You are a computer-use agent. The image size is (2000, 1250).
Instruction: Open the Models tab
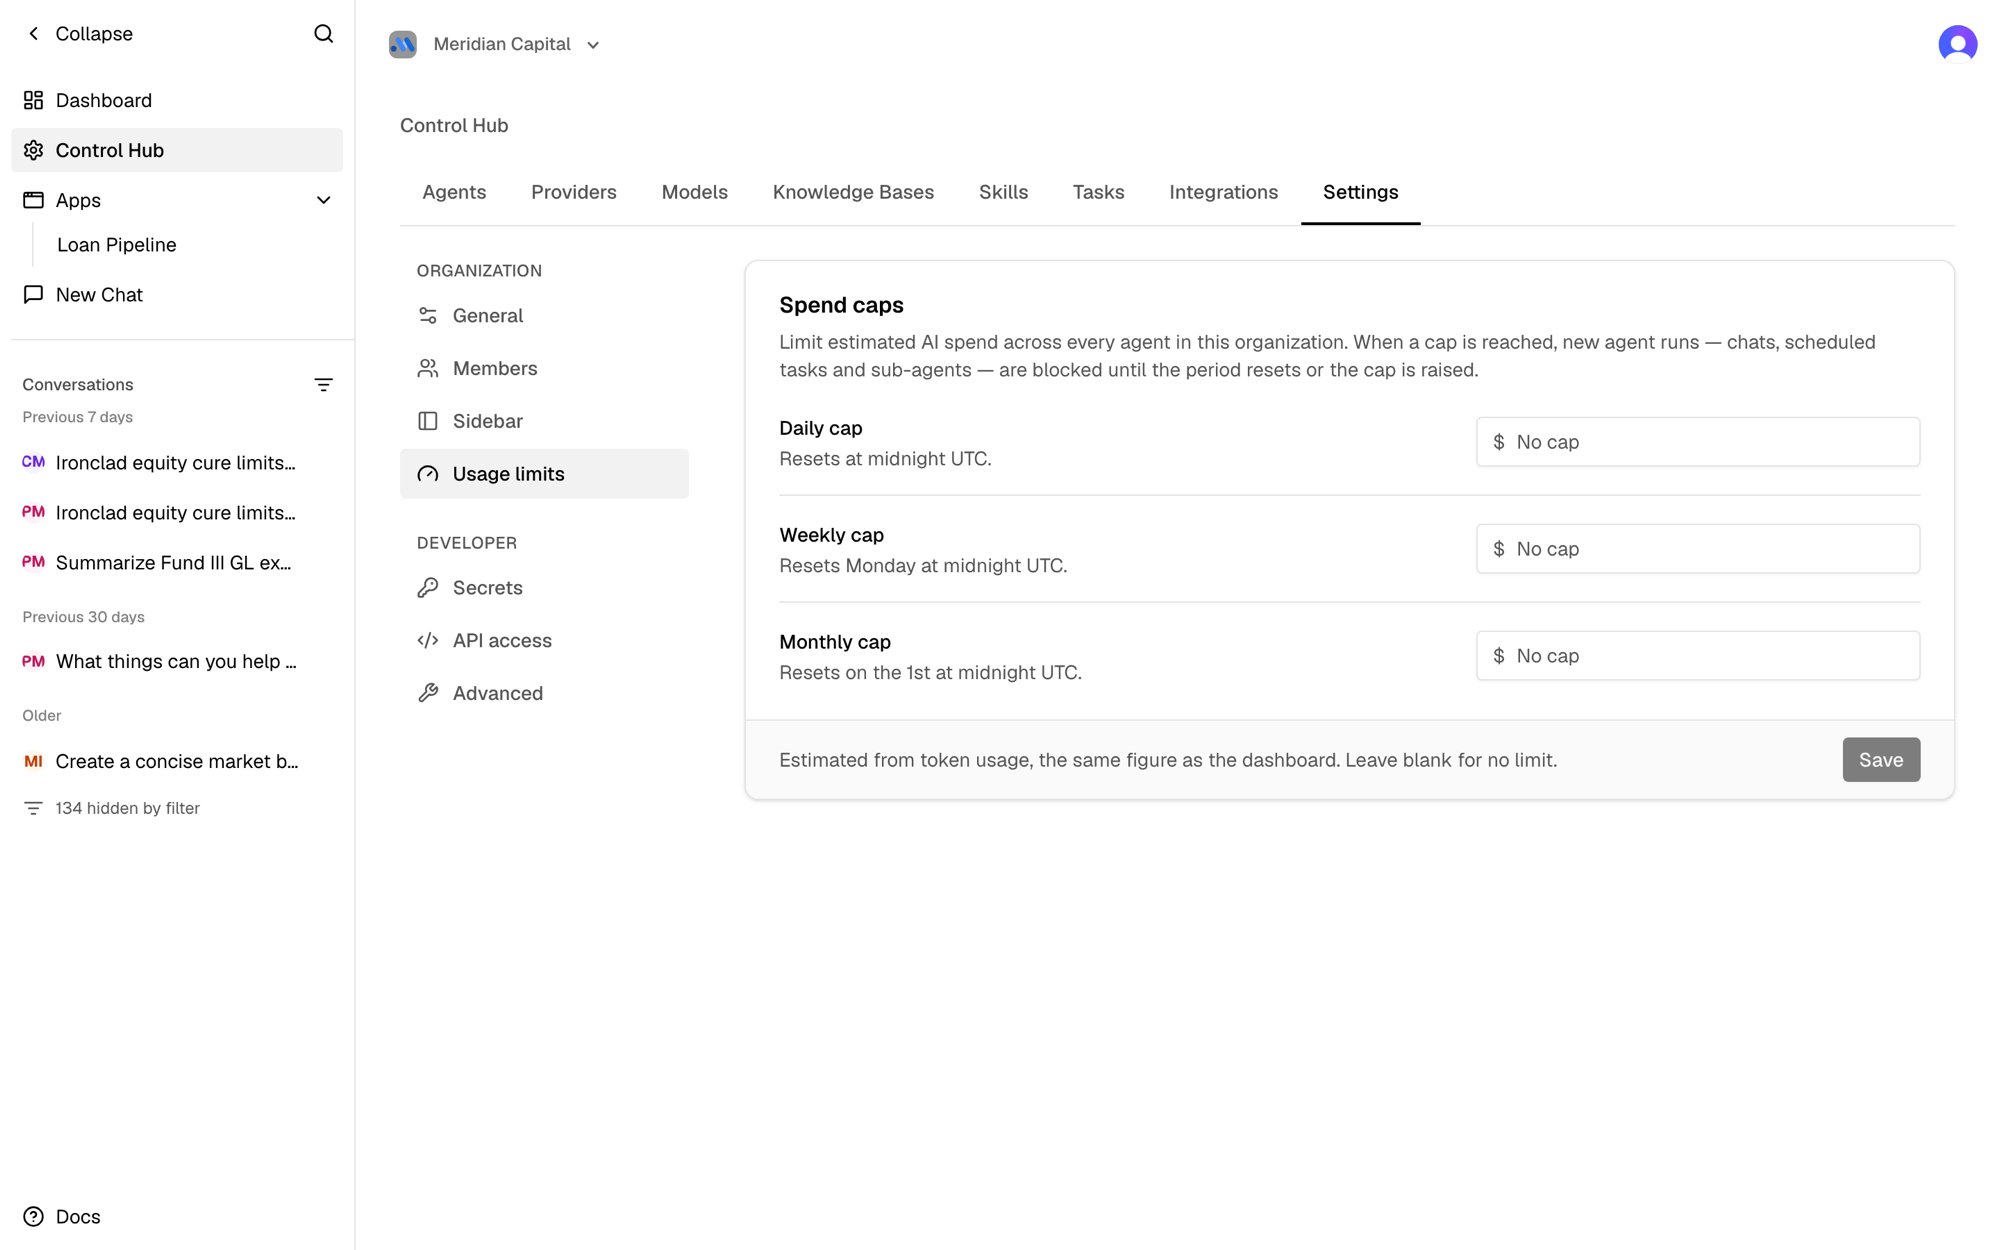(695, 192)
